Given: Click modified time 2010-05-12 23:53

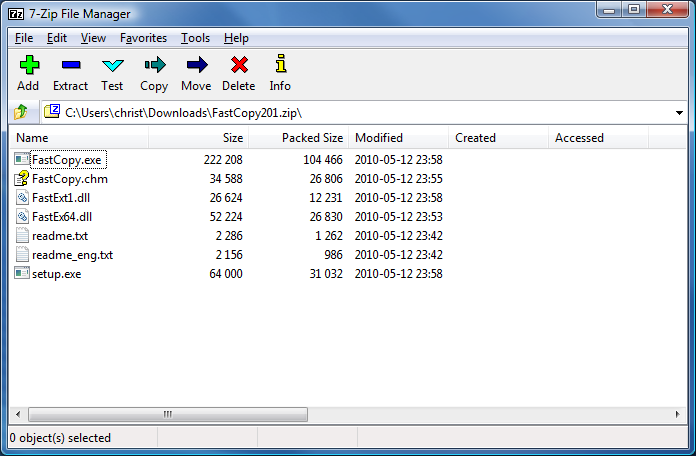Looking at the screenshot, I should pyautogui.click(x=399, y=217).
